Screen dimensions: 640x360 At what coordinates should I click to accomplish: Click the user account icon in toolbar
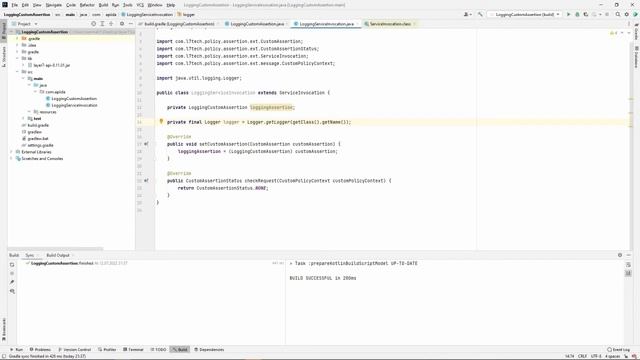point(467,14)
